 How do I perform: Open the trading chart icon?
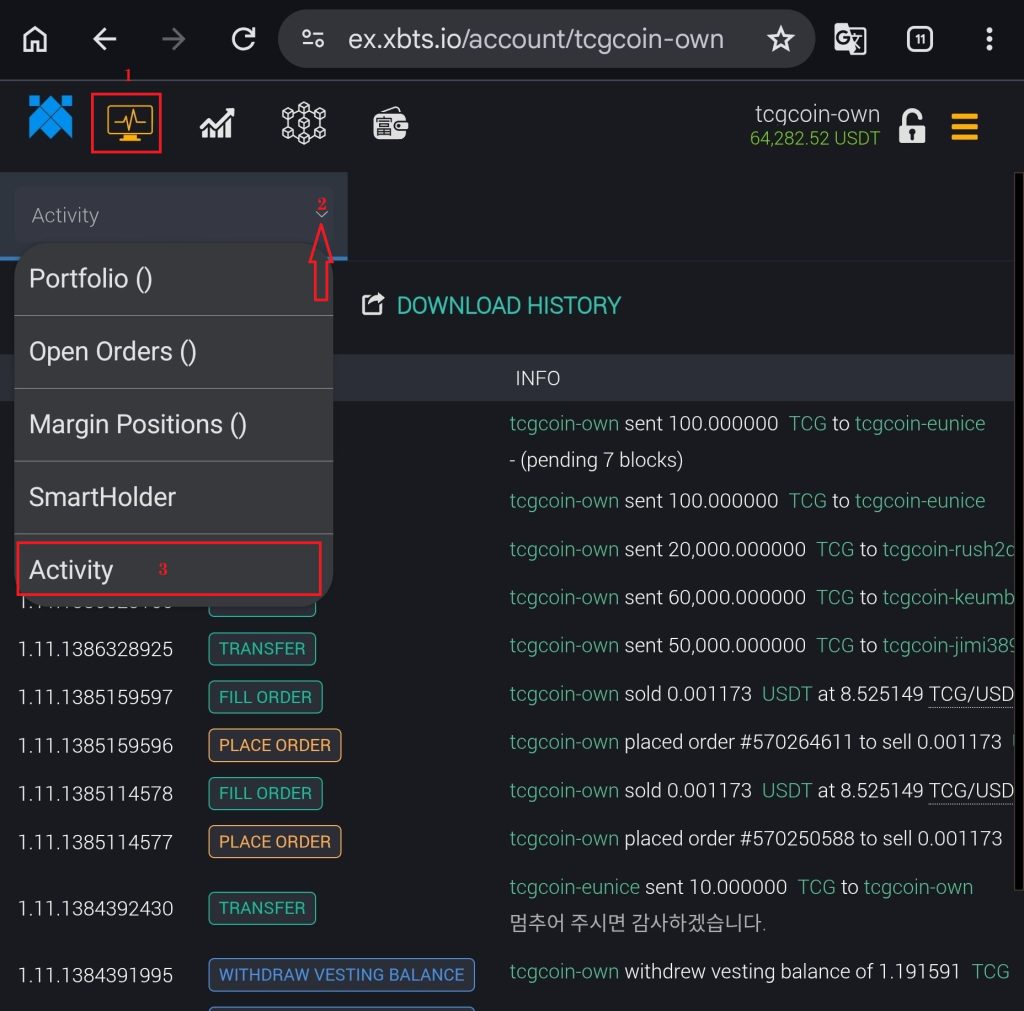[217, 124]
